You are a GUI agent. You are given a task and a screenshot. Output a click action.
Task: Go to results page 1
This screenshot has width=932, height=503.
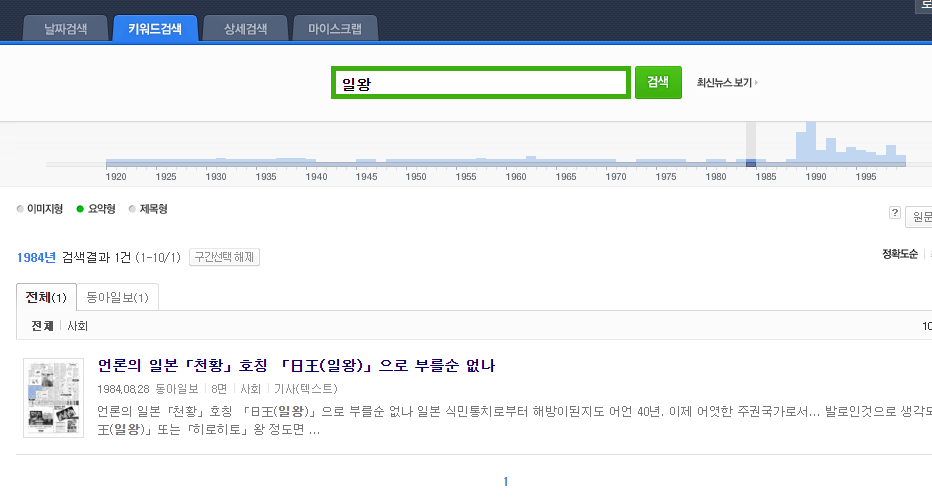(x=506, y=482)
